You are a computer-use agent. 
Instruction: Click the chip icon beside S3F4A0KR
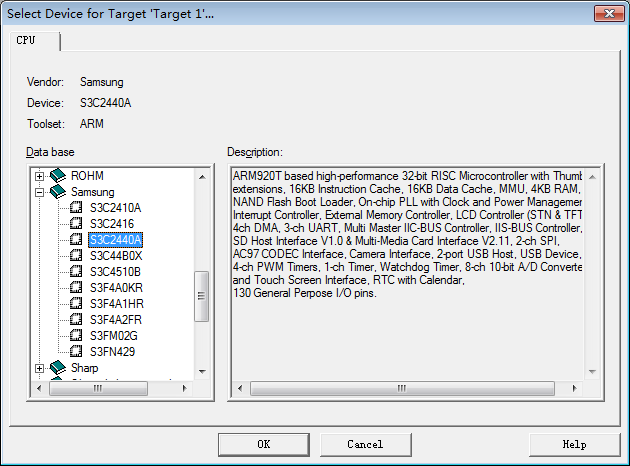click(x=76, y=288)
